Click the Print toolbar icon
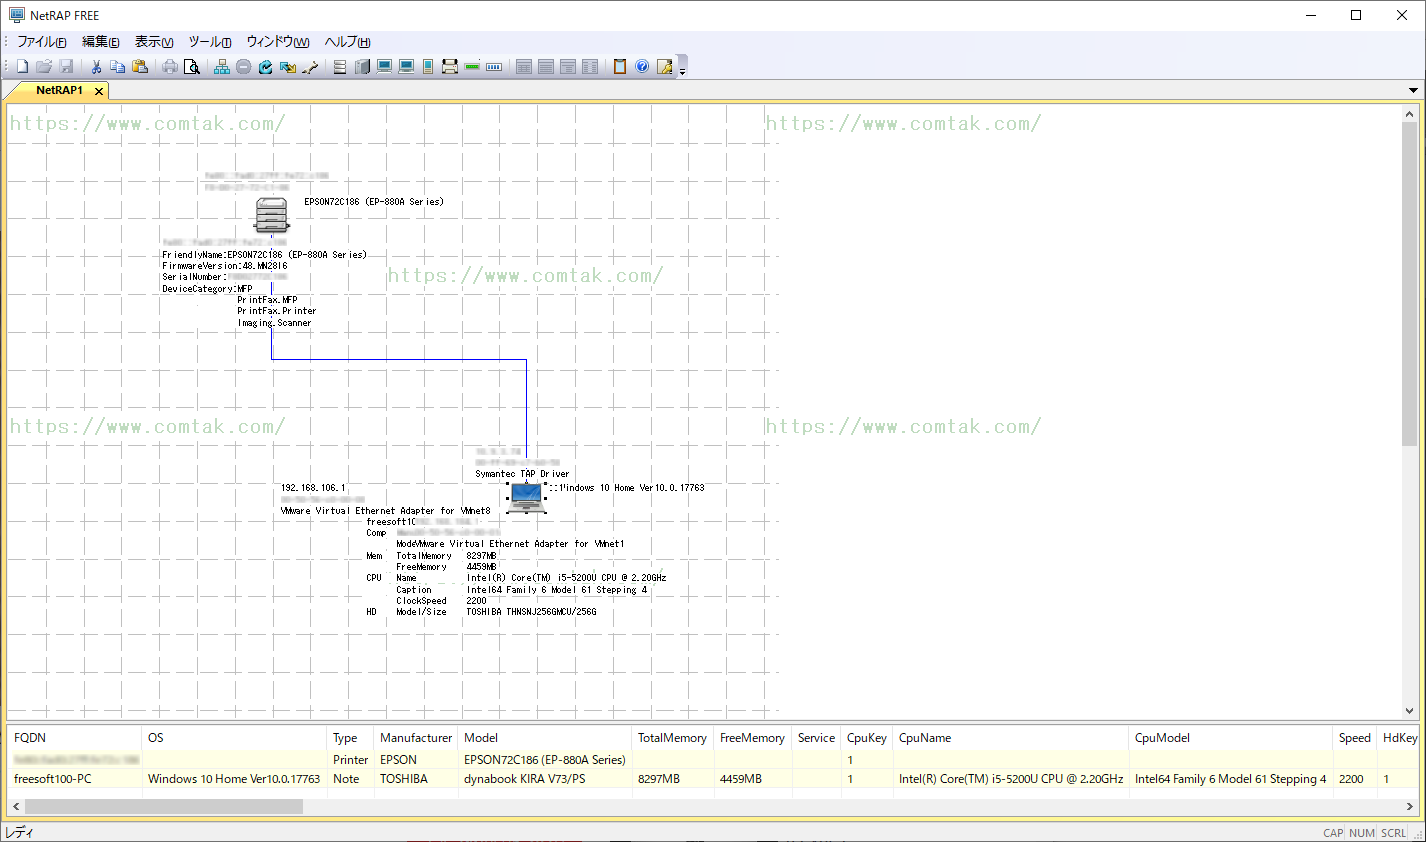Image resolution: width=1426 pixels, height=842 pixels. (170, 66)
